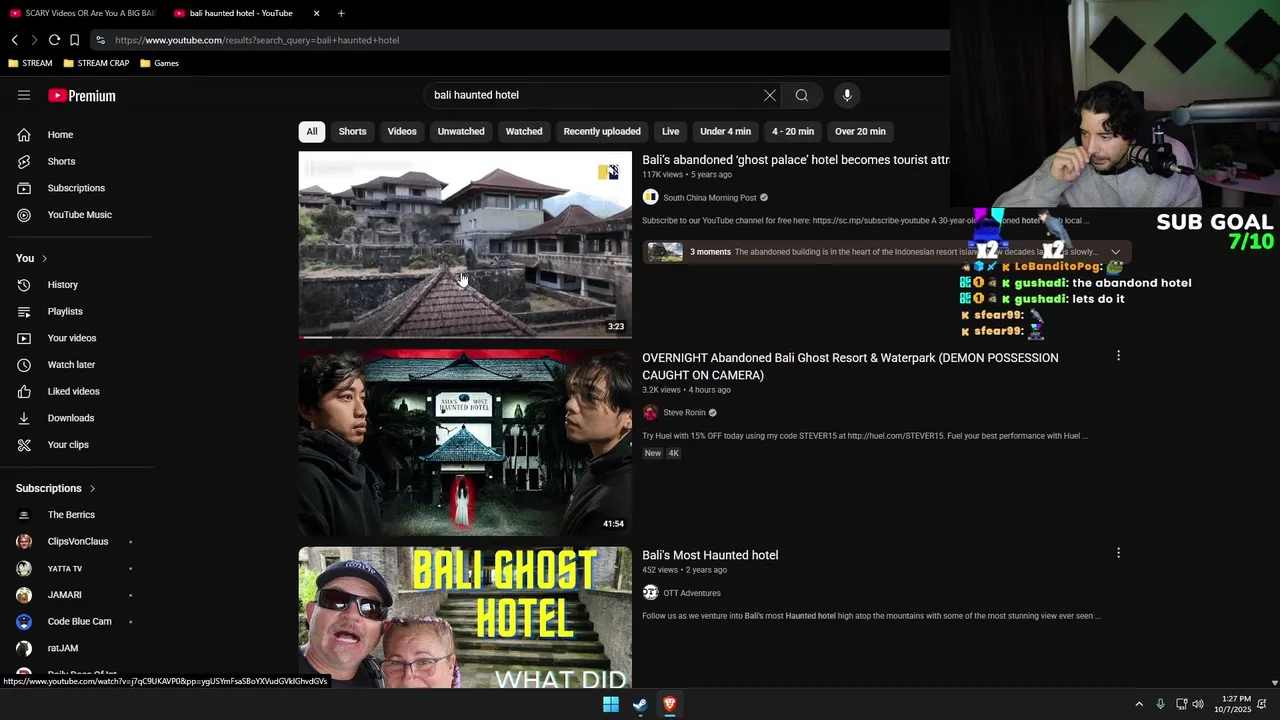
Task: Open Windows Start menu
Action: point(610,704)
